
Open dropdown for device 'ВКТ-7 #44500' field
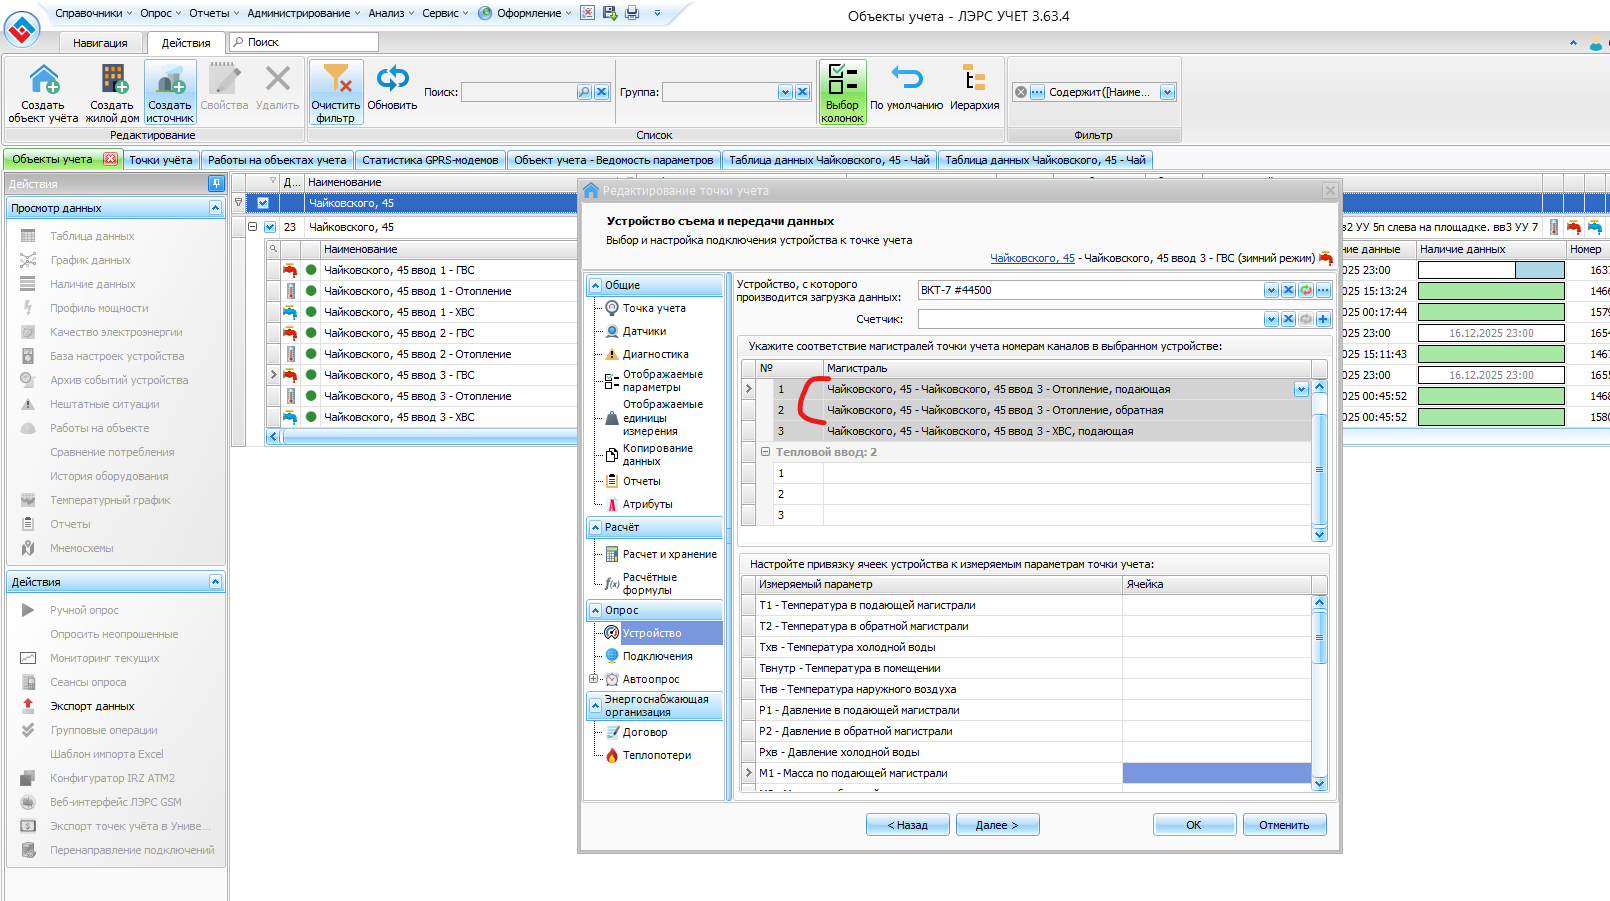(1271, 290)
